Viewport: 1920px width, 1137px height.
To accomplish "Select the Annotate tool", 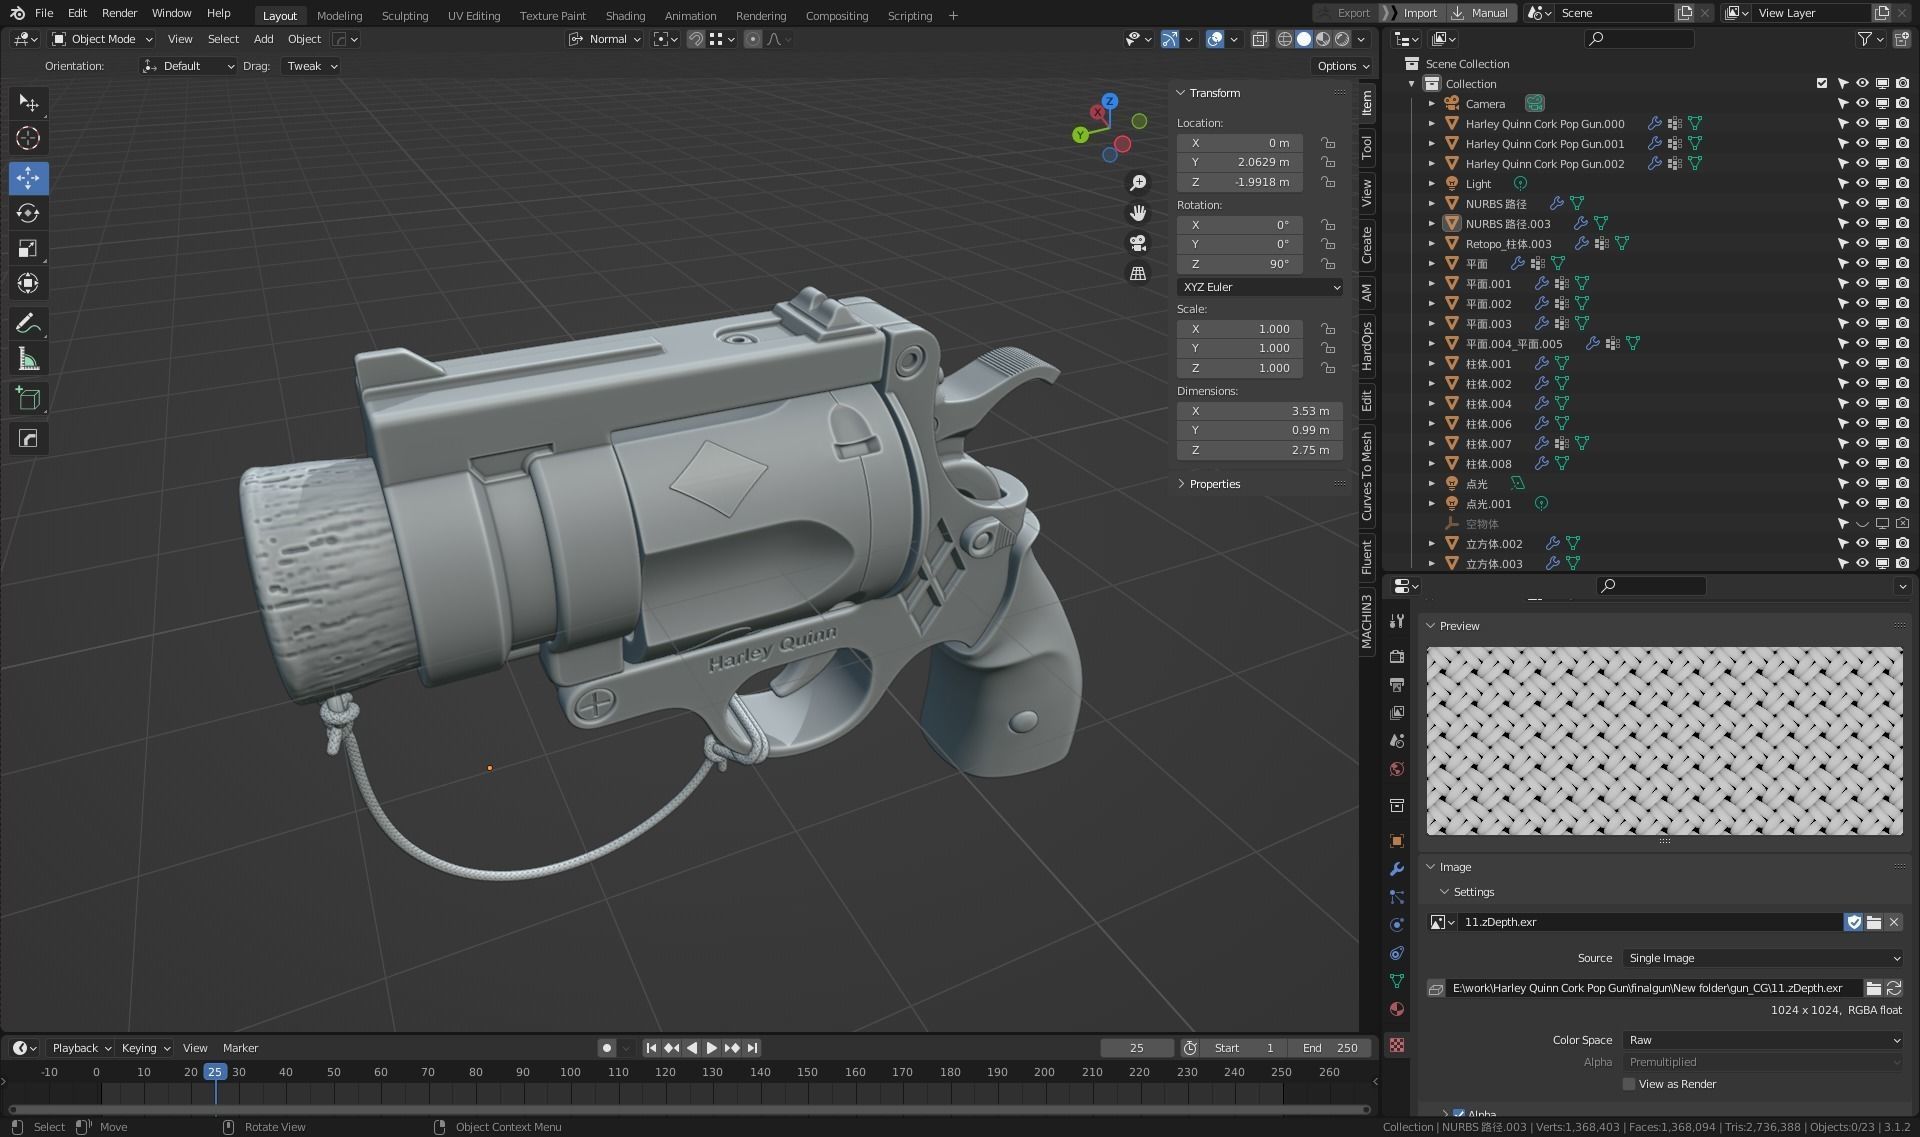I will (28, 323).
